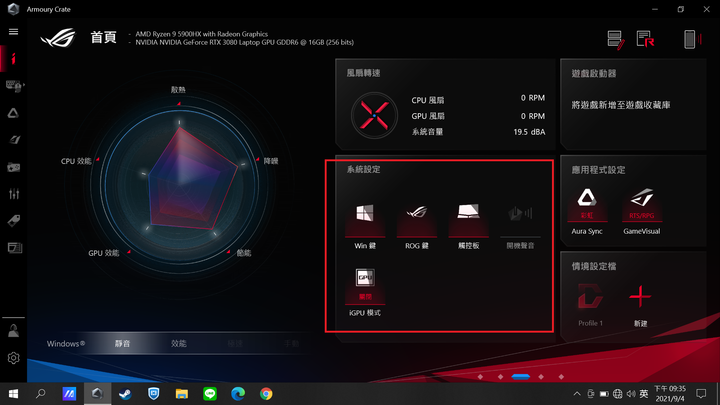Toggle the 觸控板 touchpad setting

468,226
